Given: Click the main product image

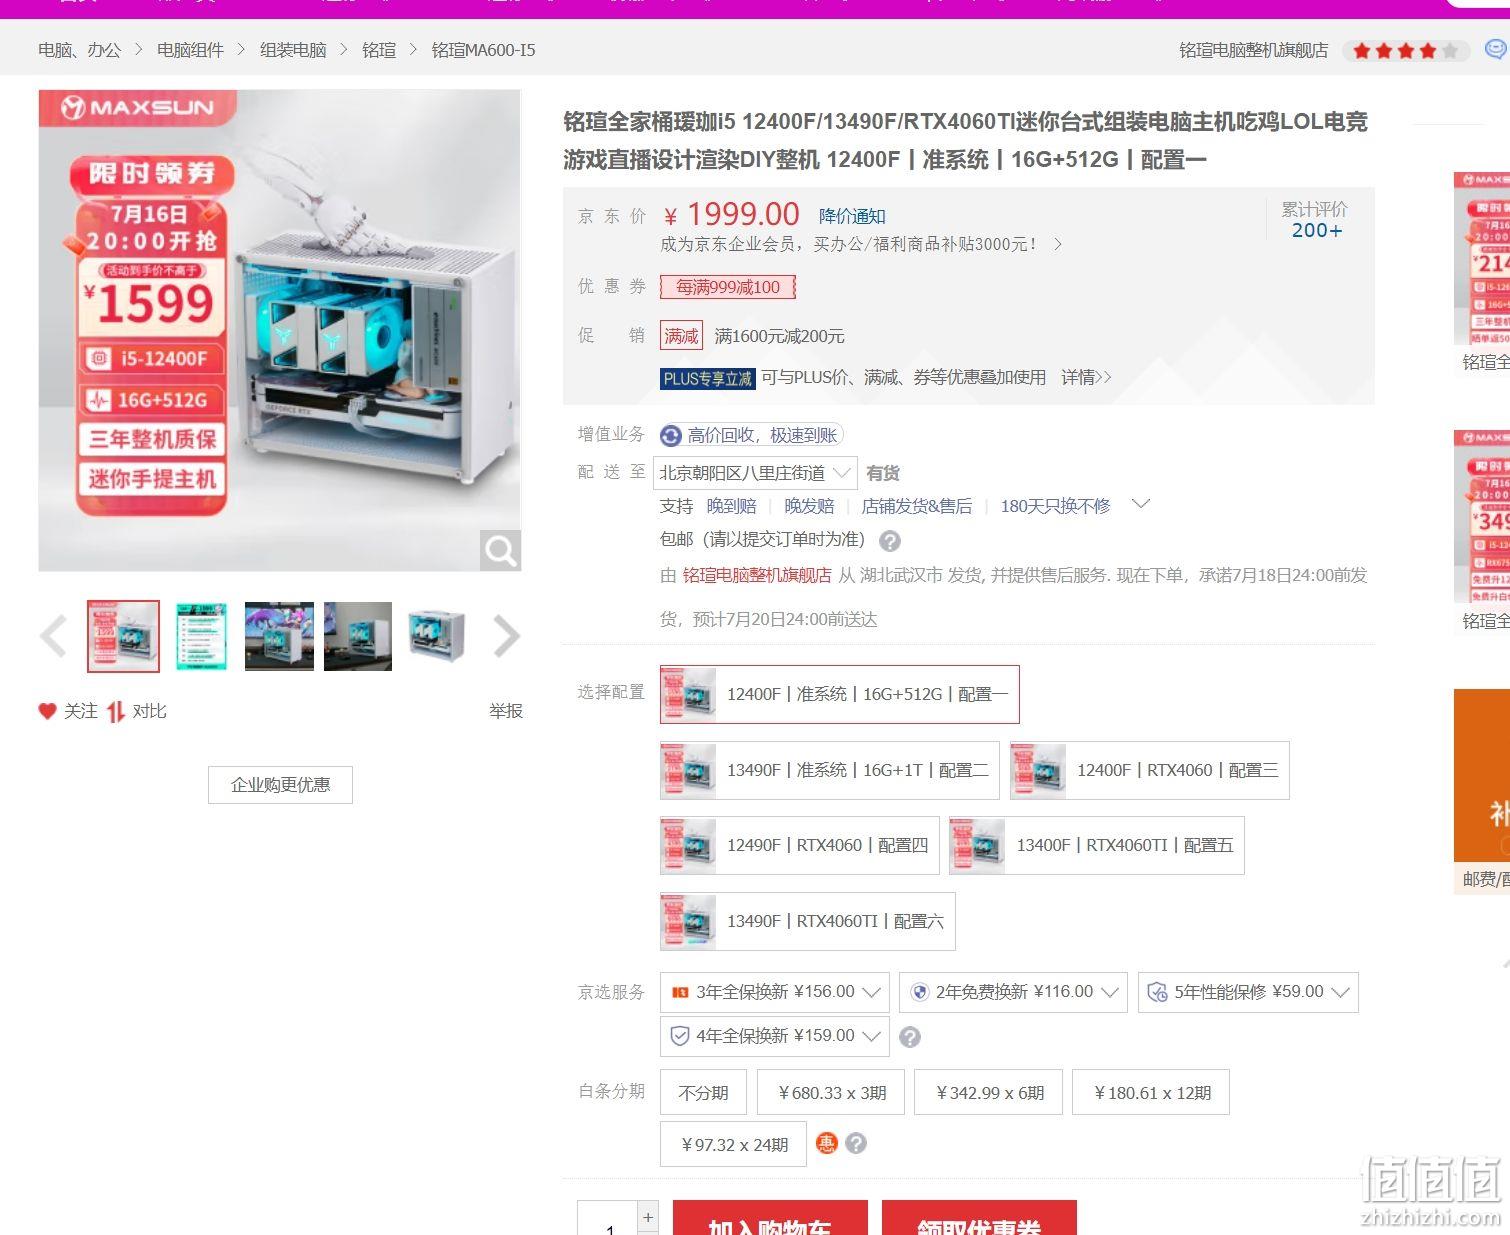Looking at the screenshot, I should click(x=279, y=330).
